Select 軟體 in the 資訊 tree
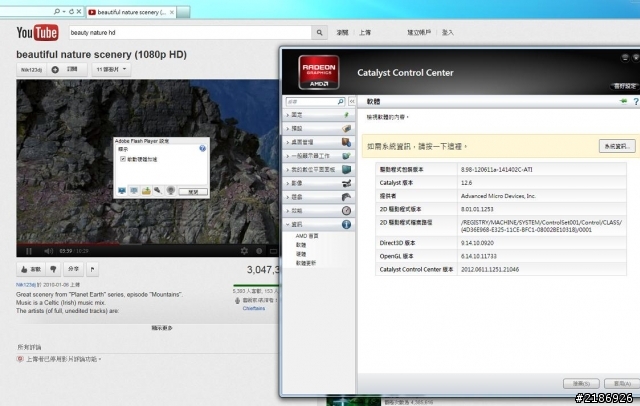Image resolution: width=640 pixels, height=406 pixels. 301,245
